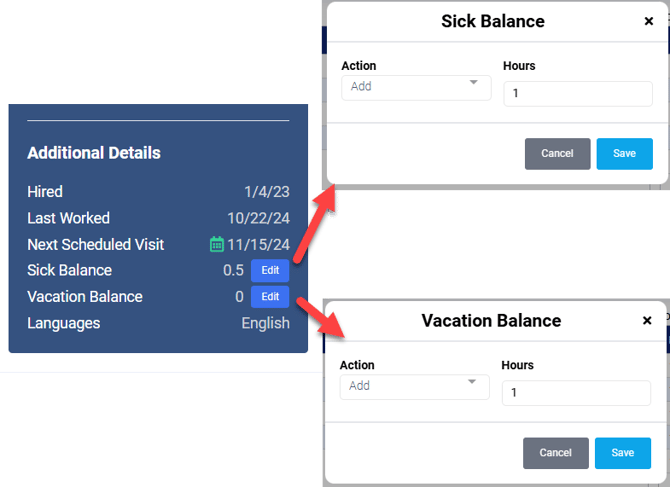Open the Action dropdown in Vacation Balance
The width and height of the screenshot is (670, 487).
tap(414, 386)
